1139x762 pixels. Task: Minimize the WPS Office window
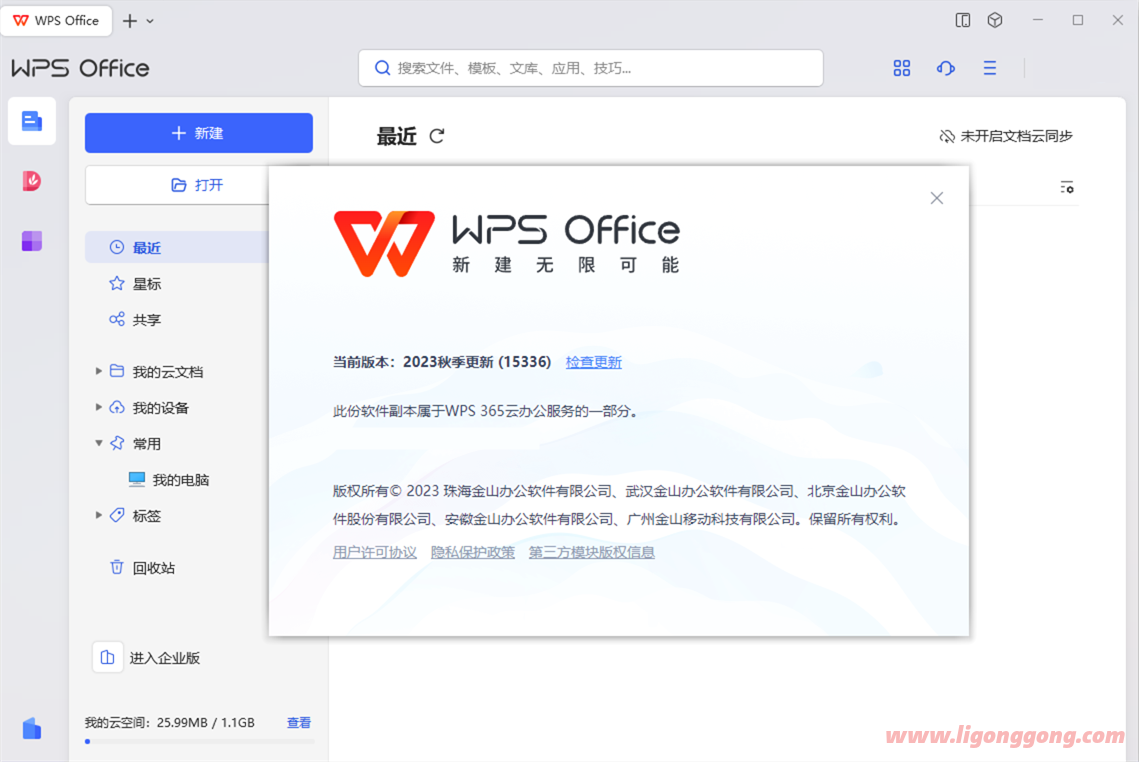click(x=1038, y=20)
